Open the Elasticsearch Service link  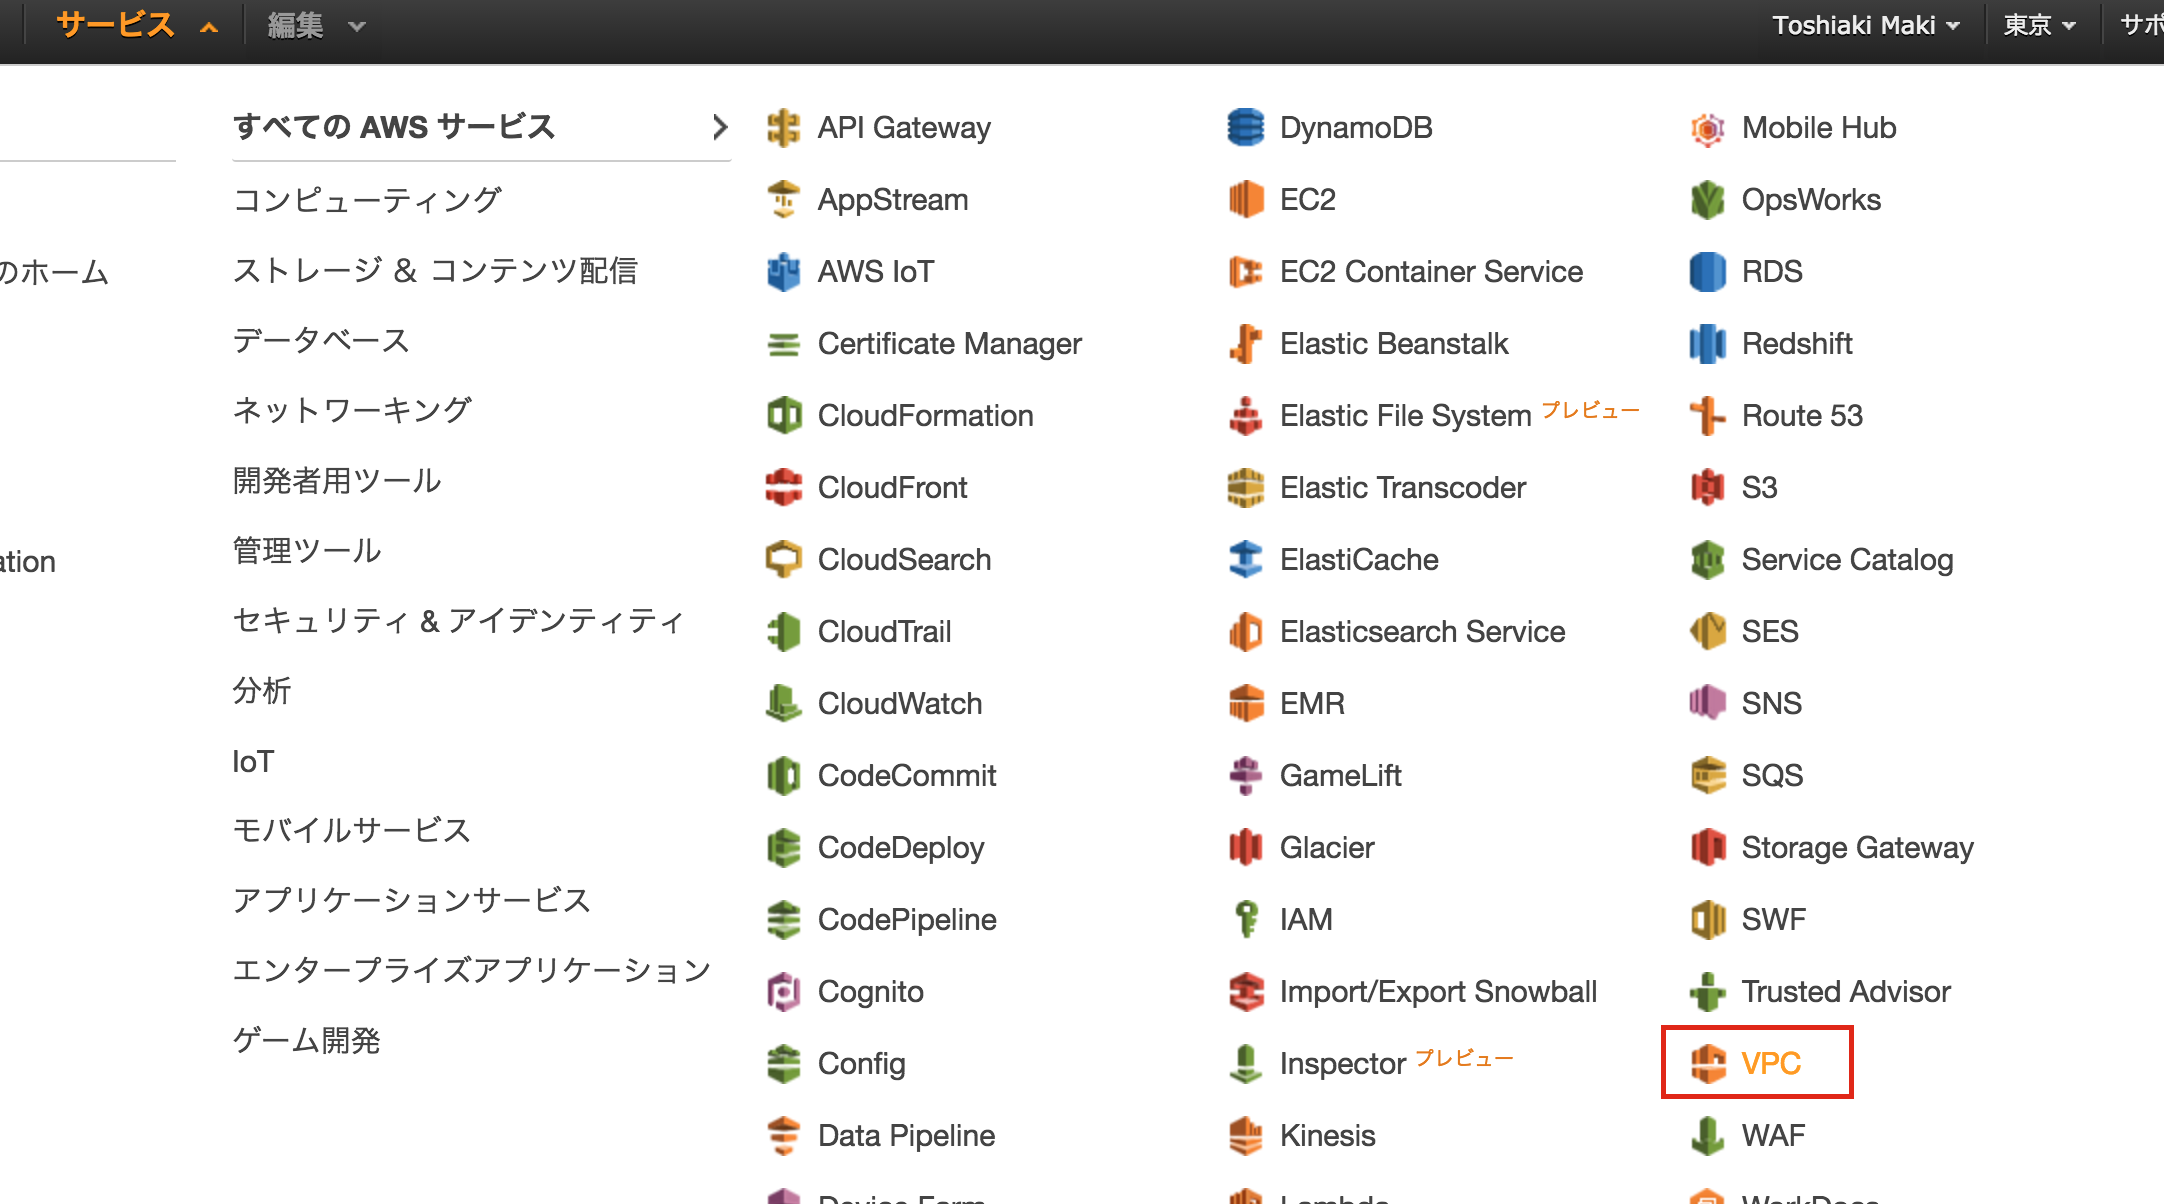click(x=1422, y=632)
